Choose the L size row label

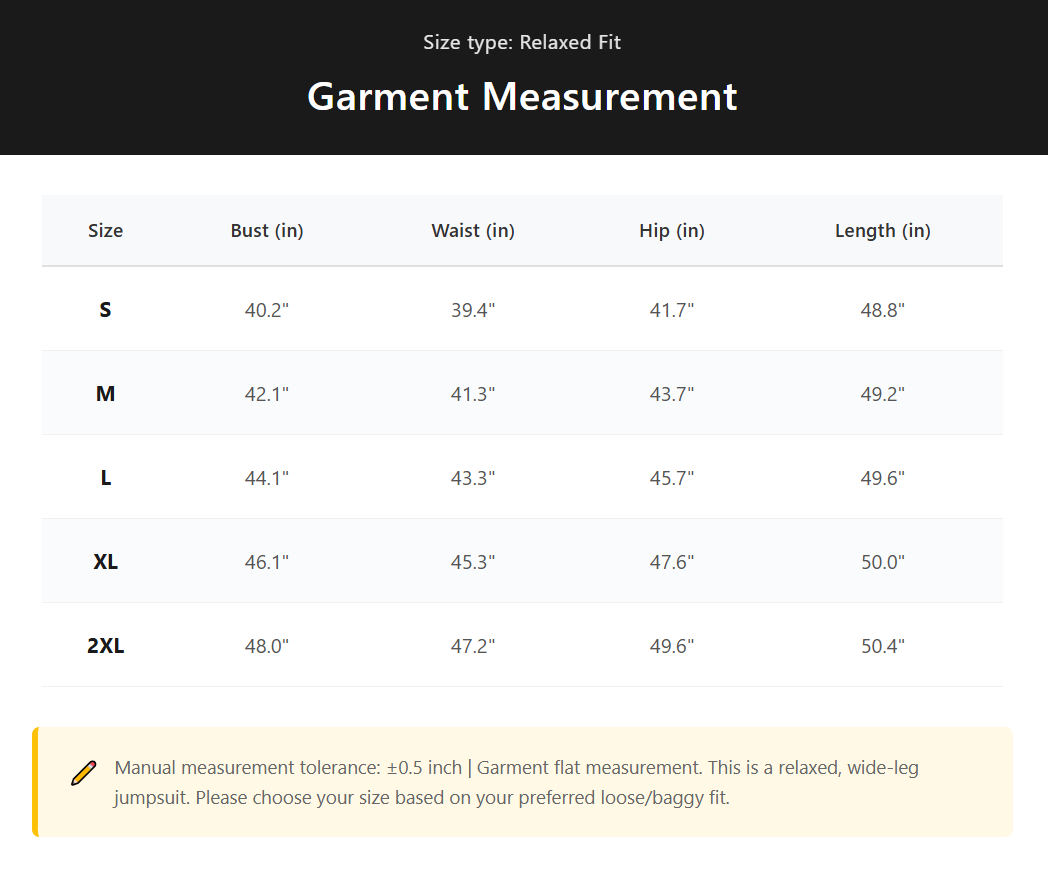[106, 478]
